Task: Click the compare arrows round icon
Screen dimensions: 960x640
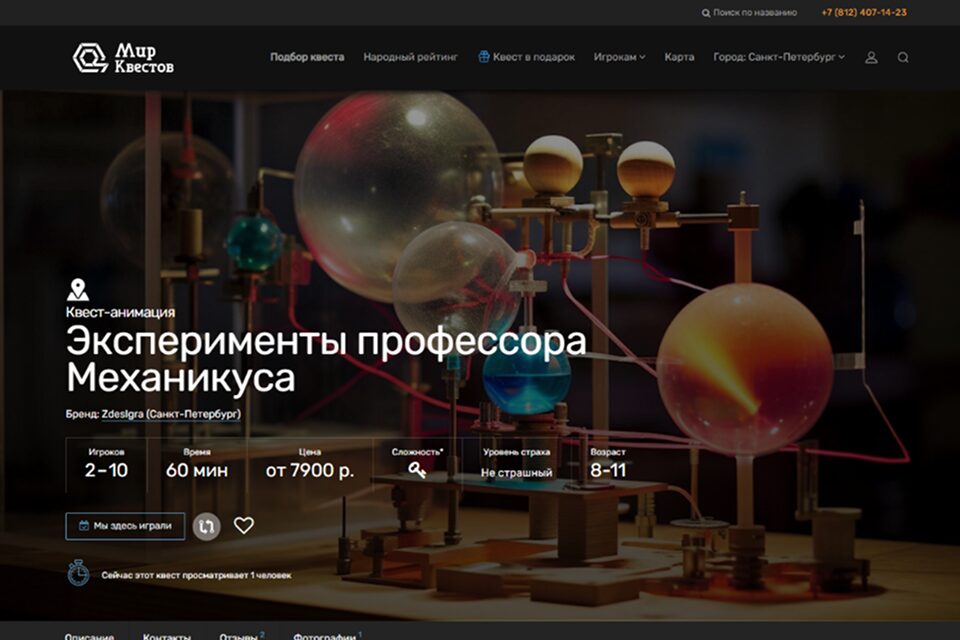Action: pyautogui.click(x=207, y=526)
